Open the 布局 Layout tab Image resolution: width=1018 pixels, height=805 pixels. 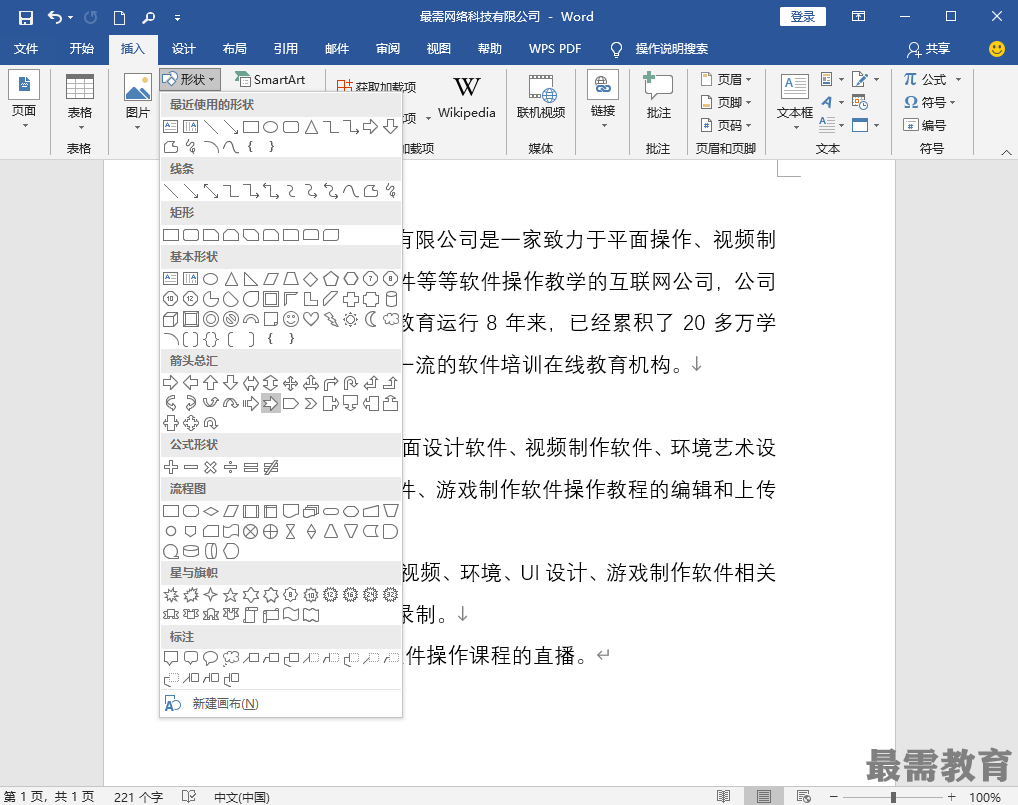(234, 49)
